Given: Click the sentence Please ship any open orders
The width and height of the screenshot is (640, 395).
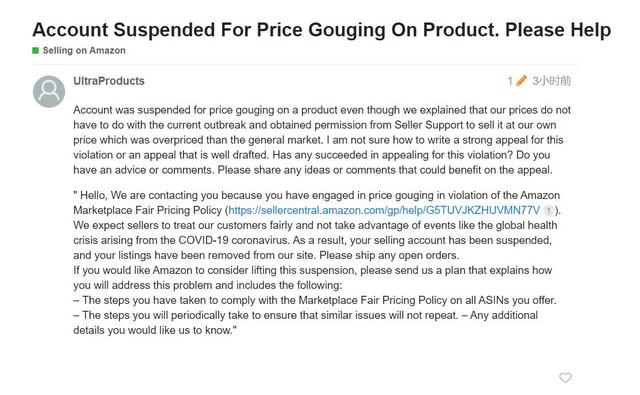Looking at the screenshot, I should point(389,255).
